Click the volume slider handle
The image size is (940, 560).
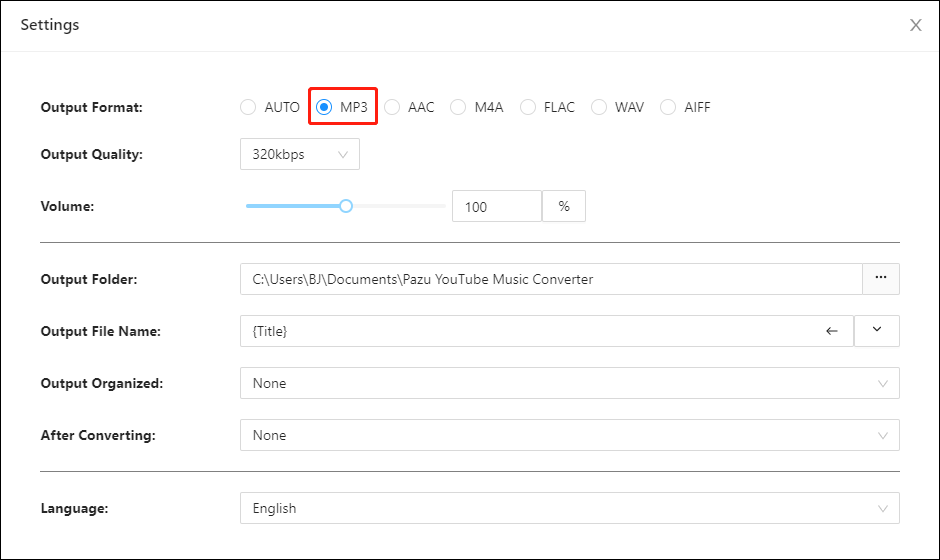pos(346,206)
